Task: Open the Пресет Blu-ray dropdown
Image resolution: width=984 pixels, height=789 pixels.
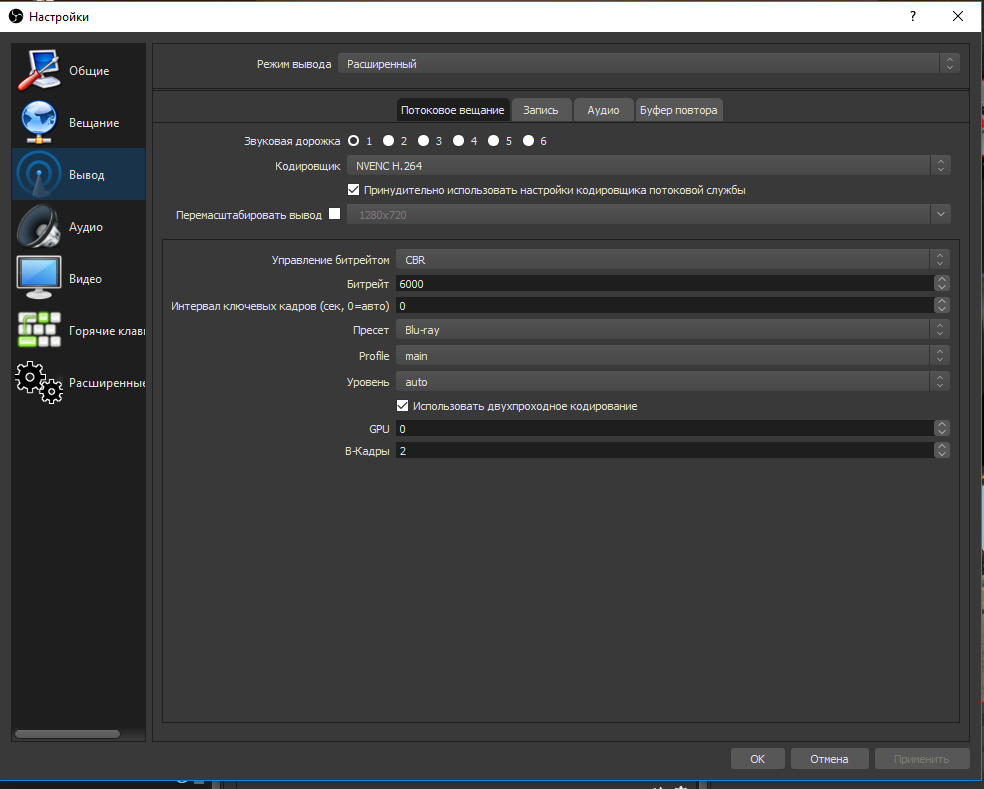Action: coord(672,330)
